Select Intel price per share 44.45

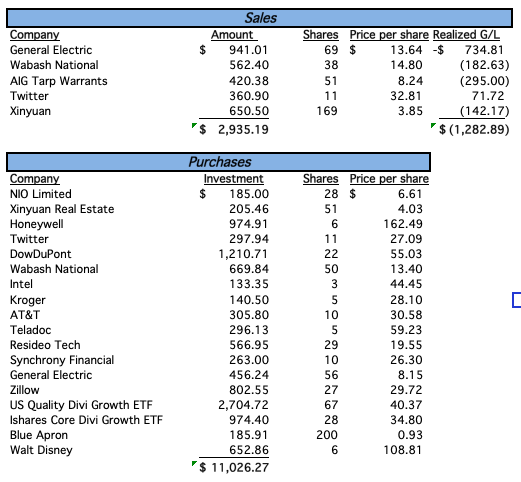[406, 284]
